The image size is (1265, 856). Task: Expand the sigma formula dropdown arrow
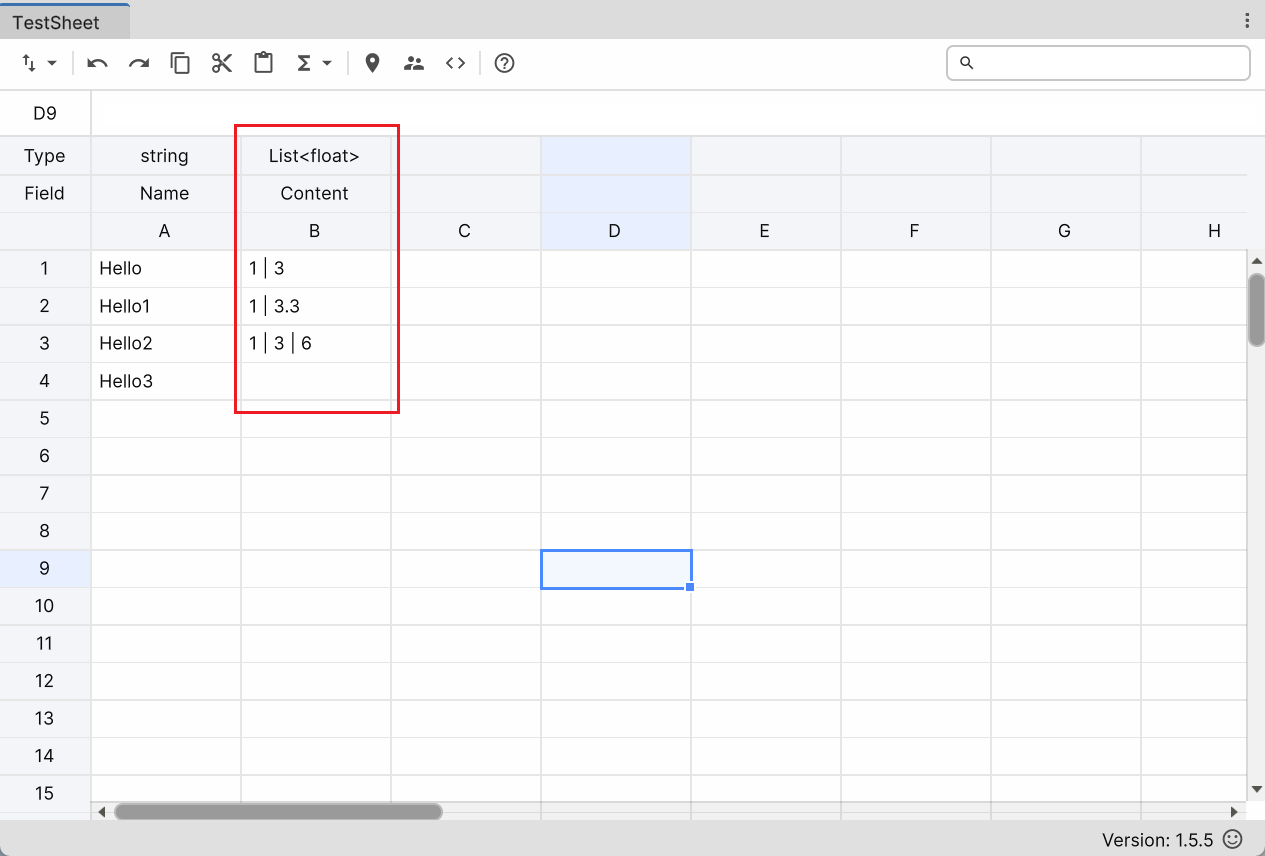point(327,63)
